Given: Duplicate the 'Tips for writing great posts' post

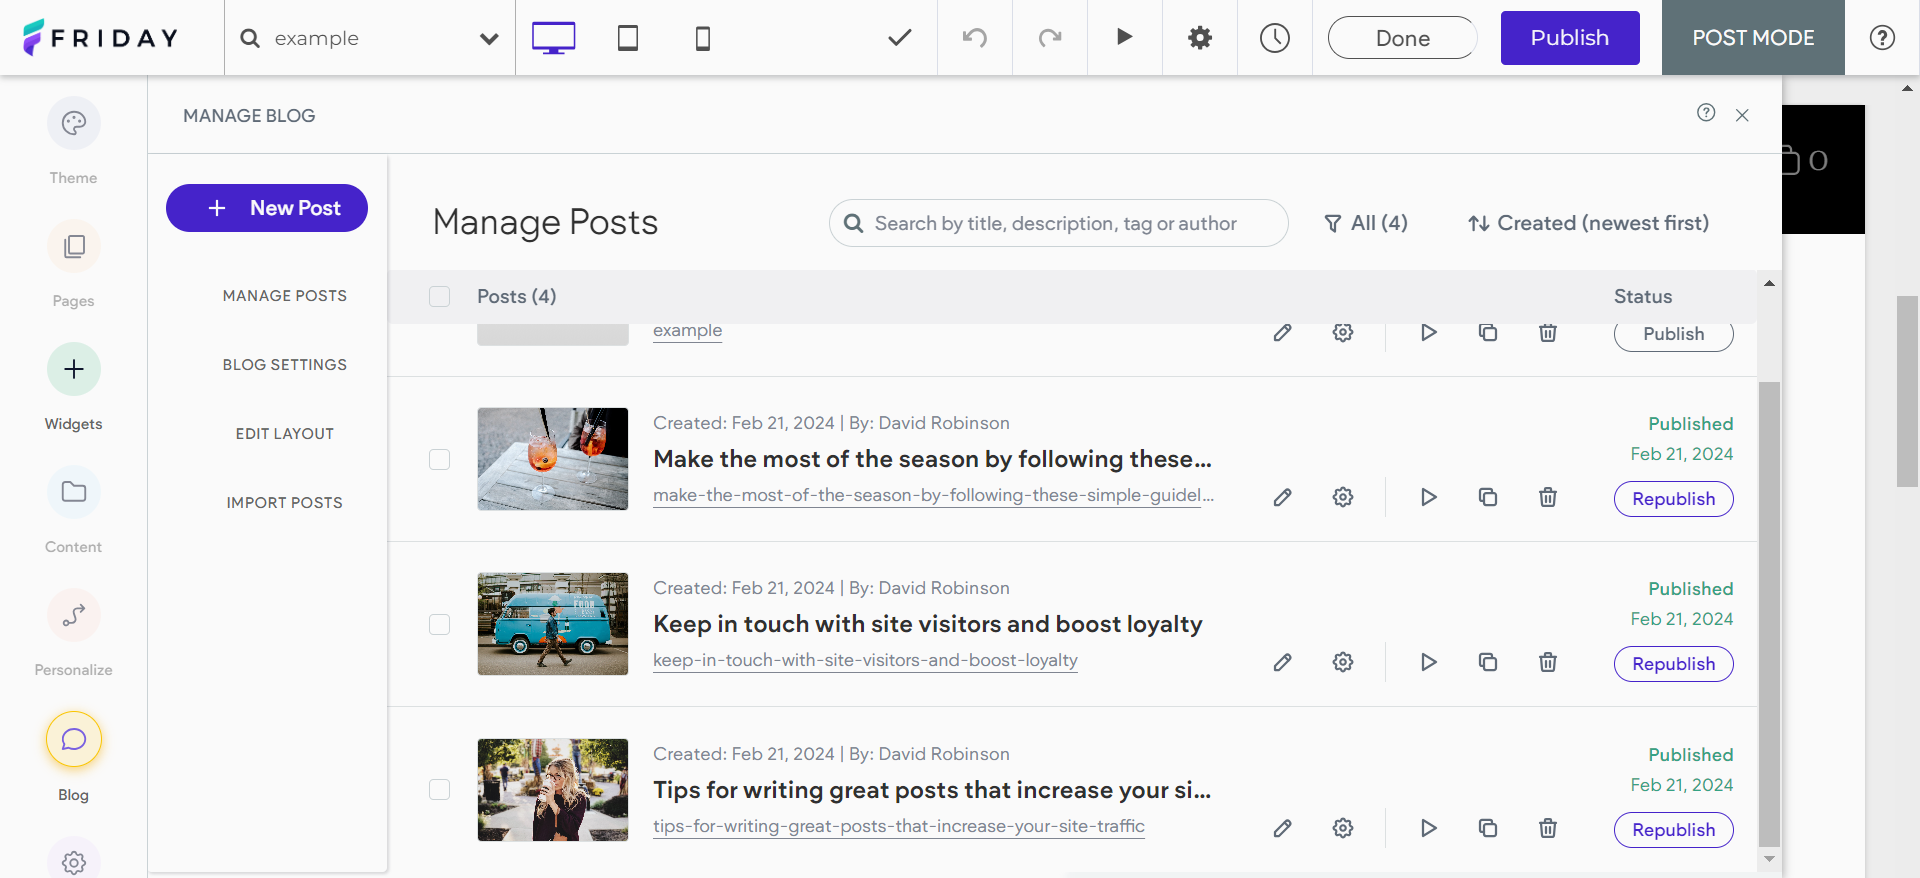Looking at the screenshot, I should coord(1488,828).
